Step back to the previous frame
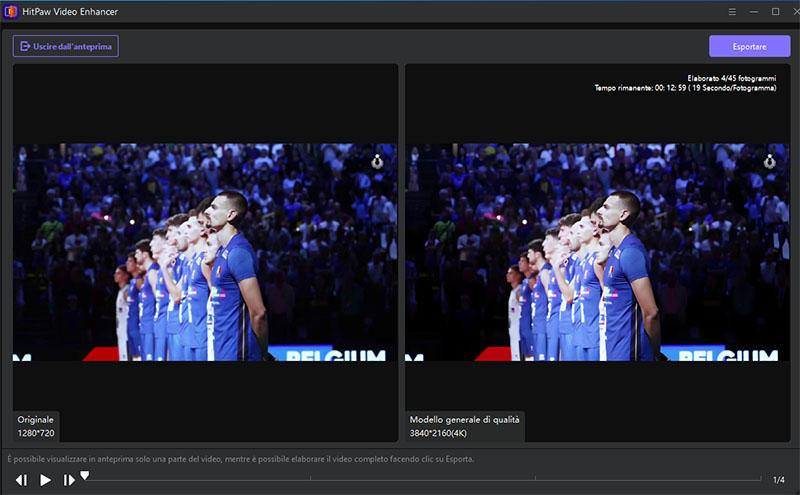The image size is (800, 495). pyautogui.click(x=21, y=480)
